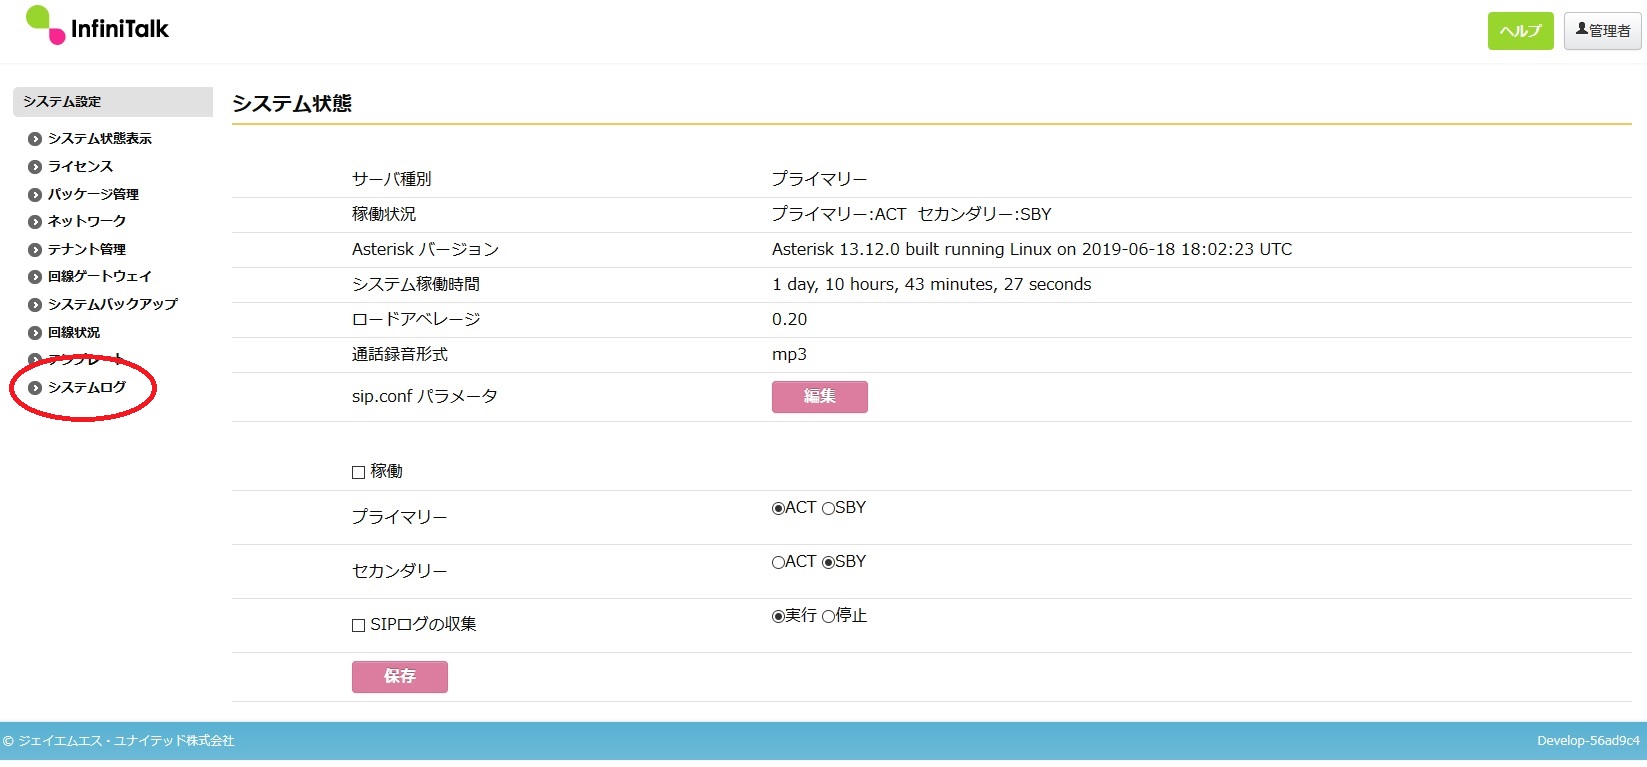Go to パッケージ管理
This screenshot has width=1647, height=767.
[93, 195]
